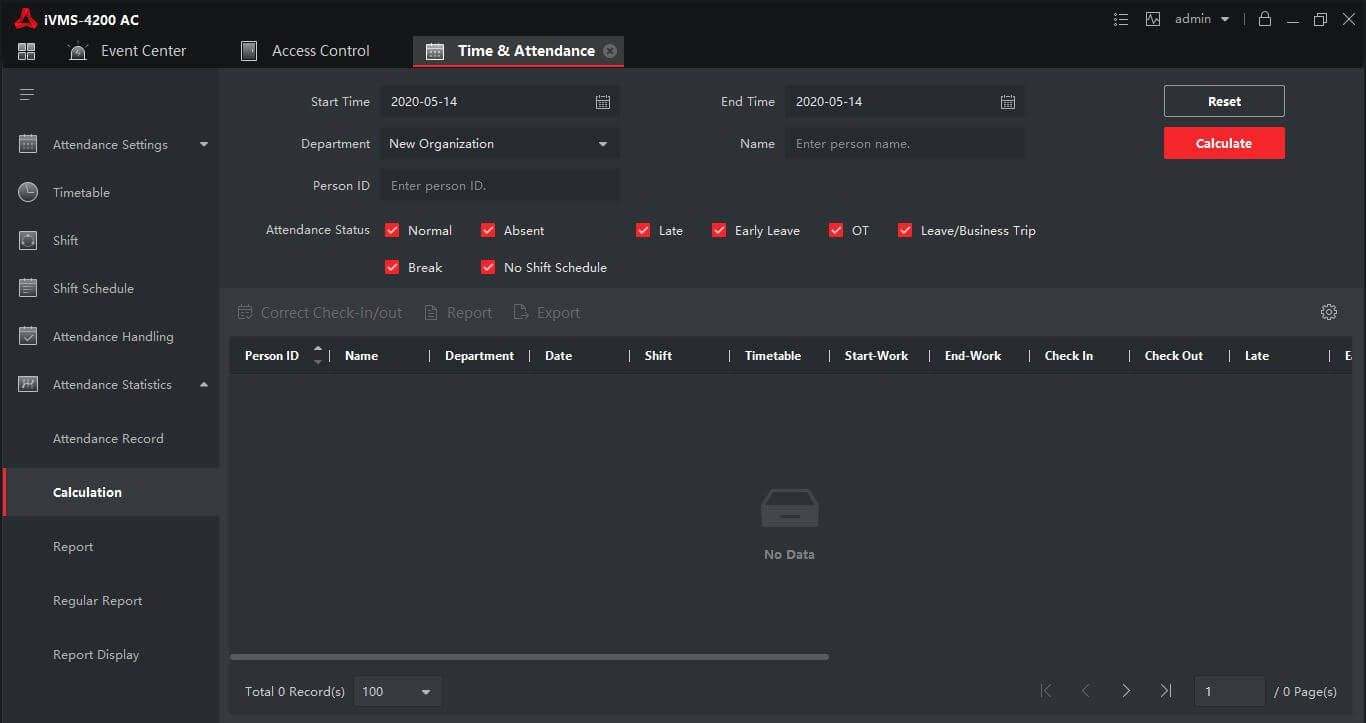
Task: Click the Correct Check-in/out icon
Action: pyautogui.click(x=245, y=313)
